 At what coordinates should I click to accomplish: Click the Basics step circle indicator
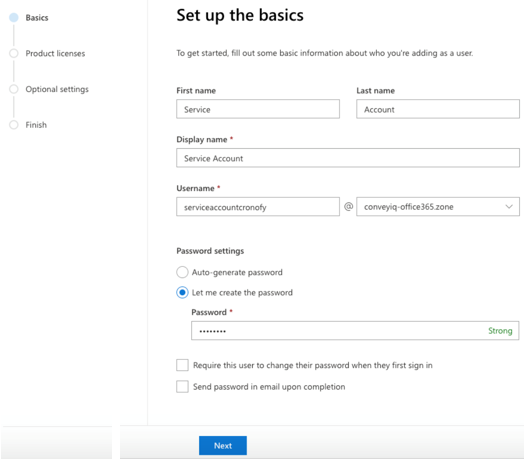coord(14,18)
